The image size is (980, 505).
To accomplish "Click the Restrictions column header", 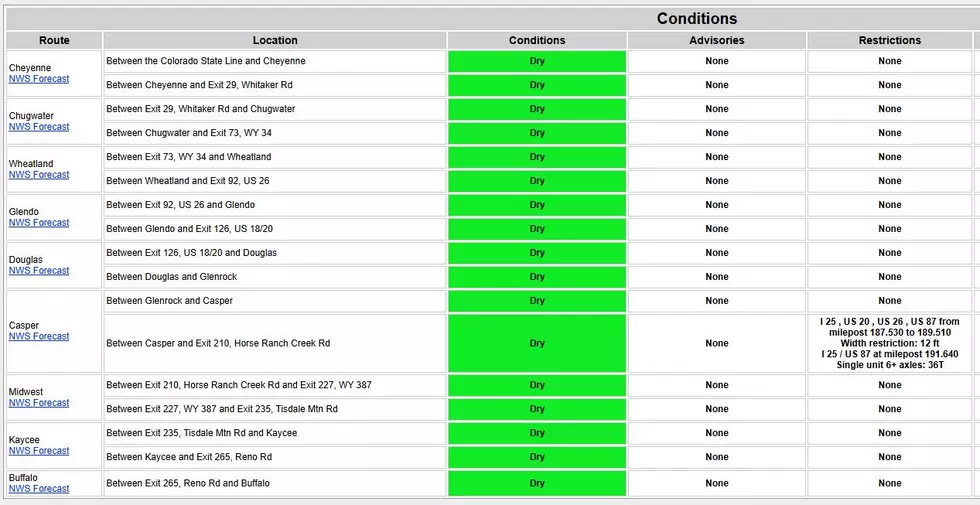I will coord(889,41).
